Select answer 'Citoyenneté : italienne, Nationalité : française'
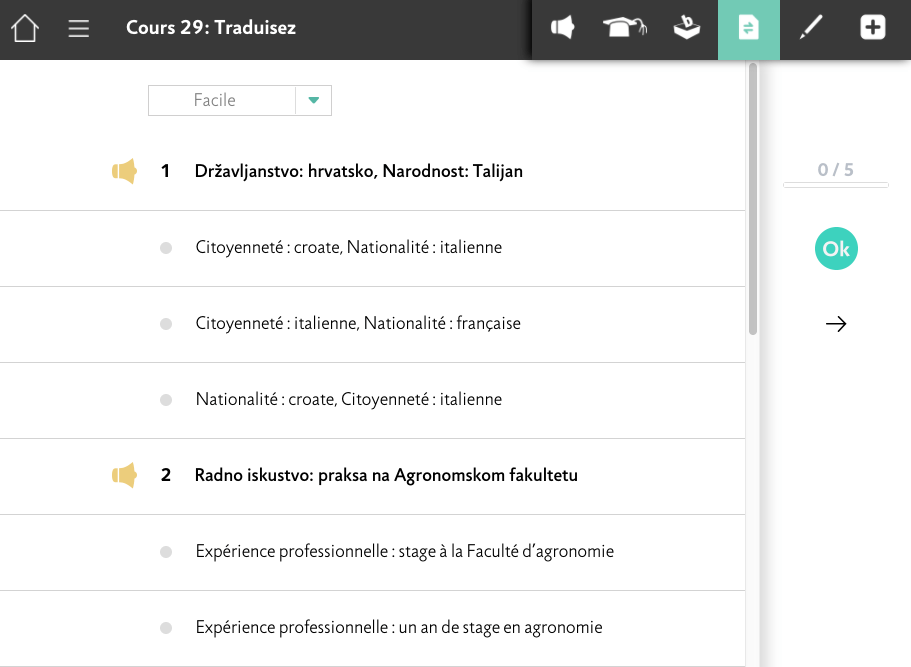911x667 pixels. (358, 324)
